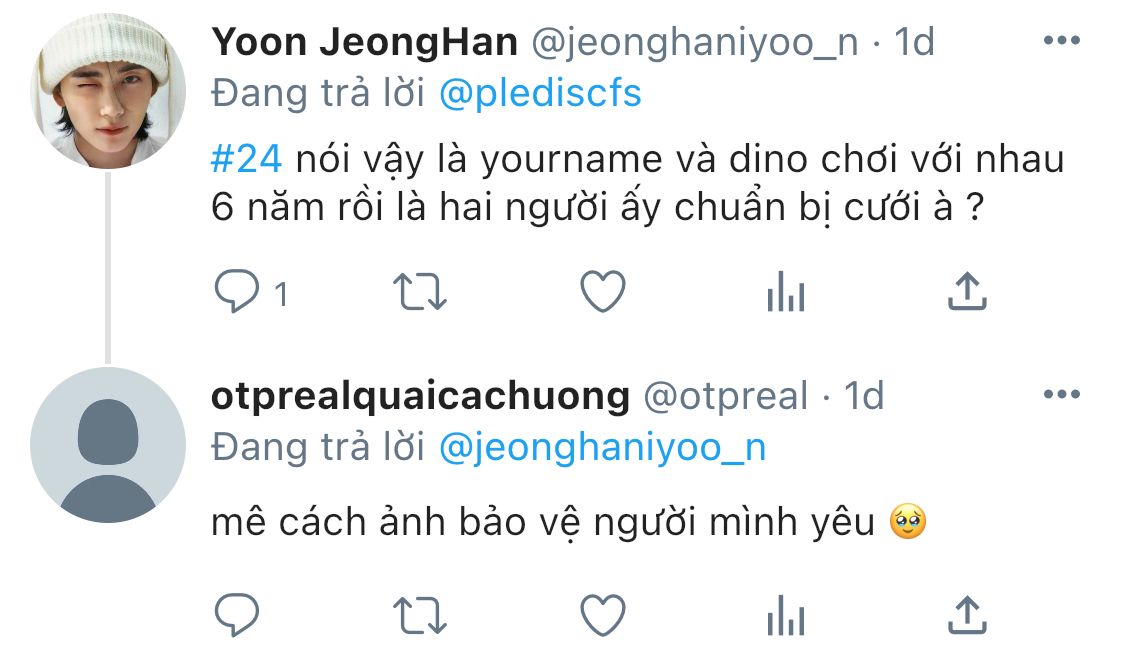Retweet Yoon JeongHan's tweet
Viewport: 1125px width, 649px height.
point(420,292)
